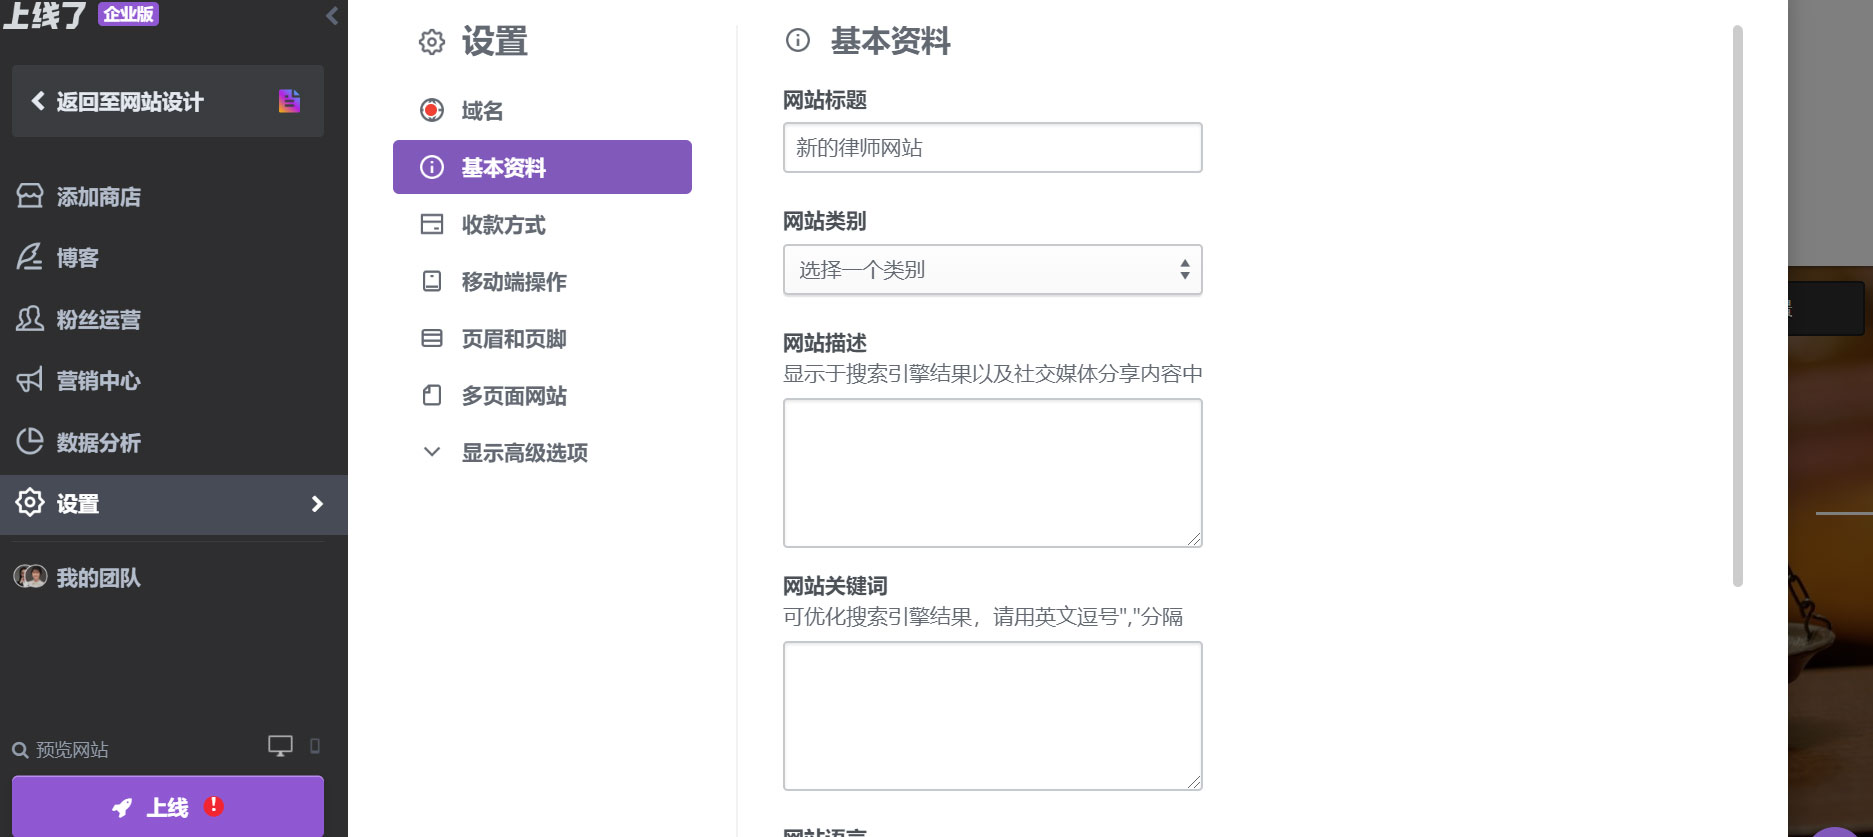1873x837 pixels.
Task: Click the document icon beside 返回至网站设计
Action: [x=289, y=101]
